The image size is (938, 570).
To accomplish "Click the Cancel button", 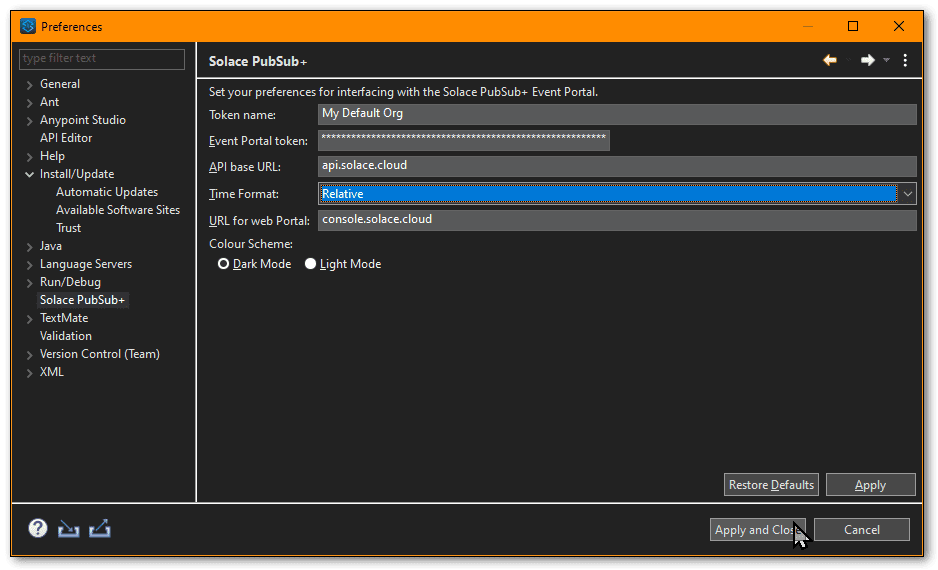I will [x=862, y=529].
